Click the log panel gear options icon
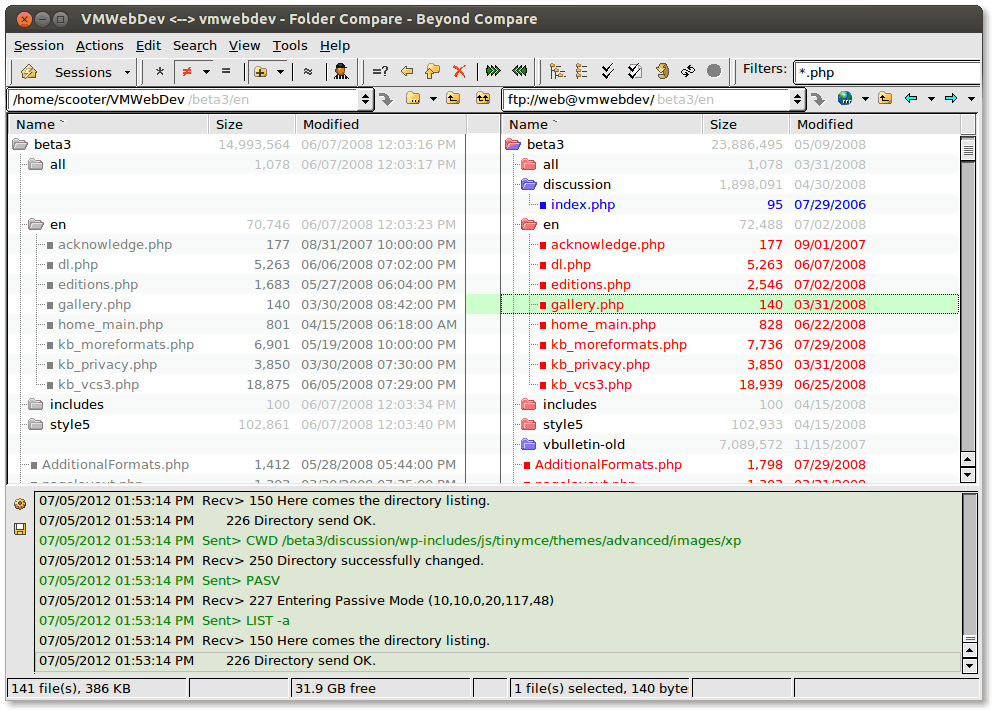Image resolution: width=992 pixels, height=710 pixels. [x=20, y=504]
